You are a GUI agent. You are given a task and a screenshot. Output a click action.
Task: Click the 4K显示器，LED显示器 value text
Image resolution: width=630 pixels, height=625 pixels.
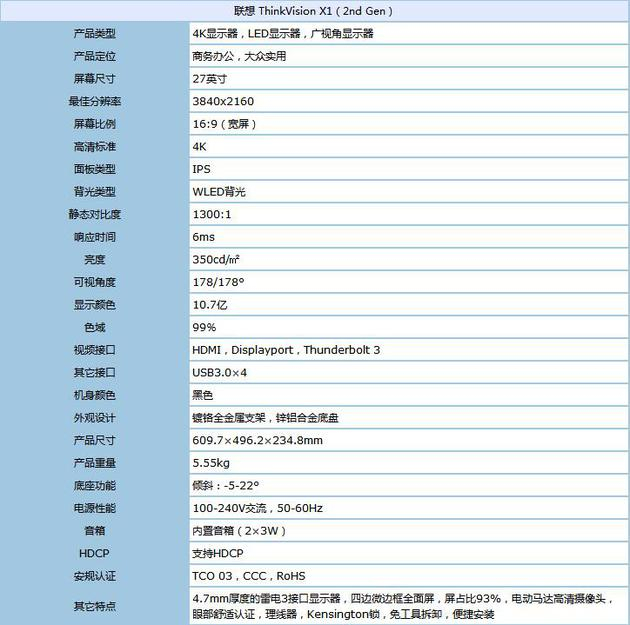[x=246, y=33]
